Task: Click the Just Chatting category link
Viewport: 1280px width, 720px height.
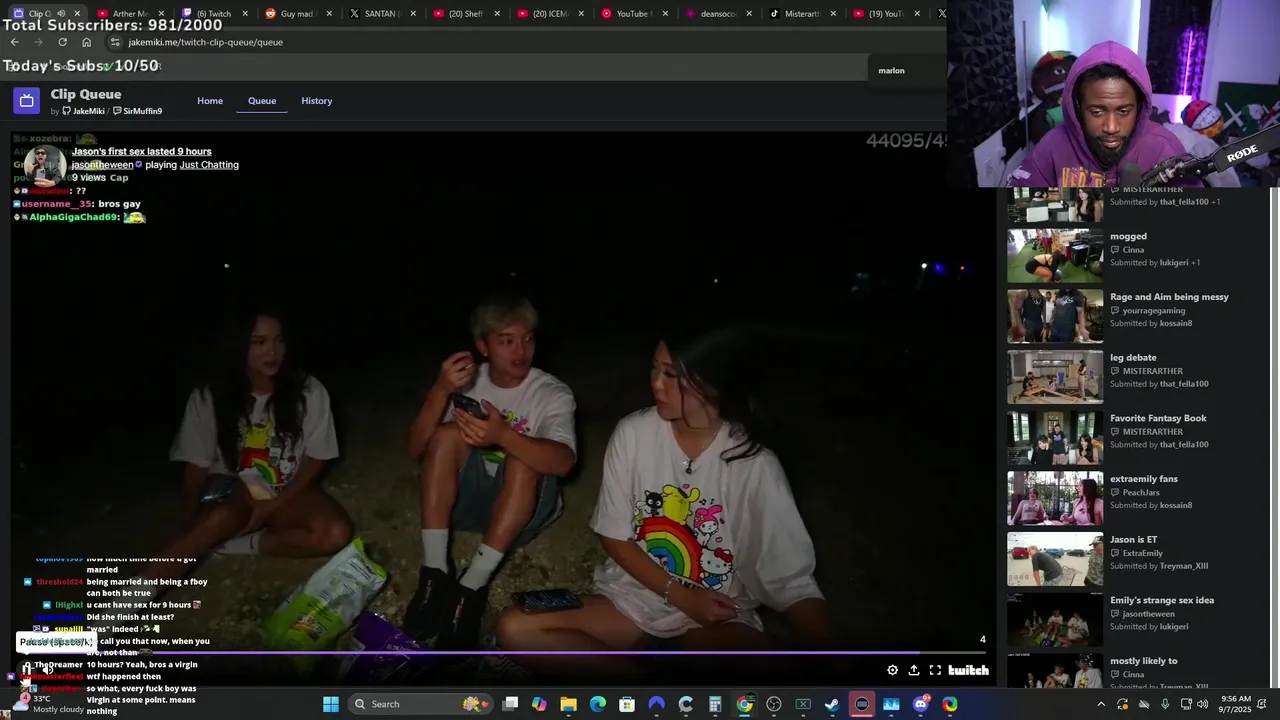Action: [x=209, y=164]
